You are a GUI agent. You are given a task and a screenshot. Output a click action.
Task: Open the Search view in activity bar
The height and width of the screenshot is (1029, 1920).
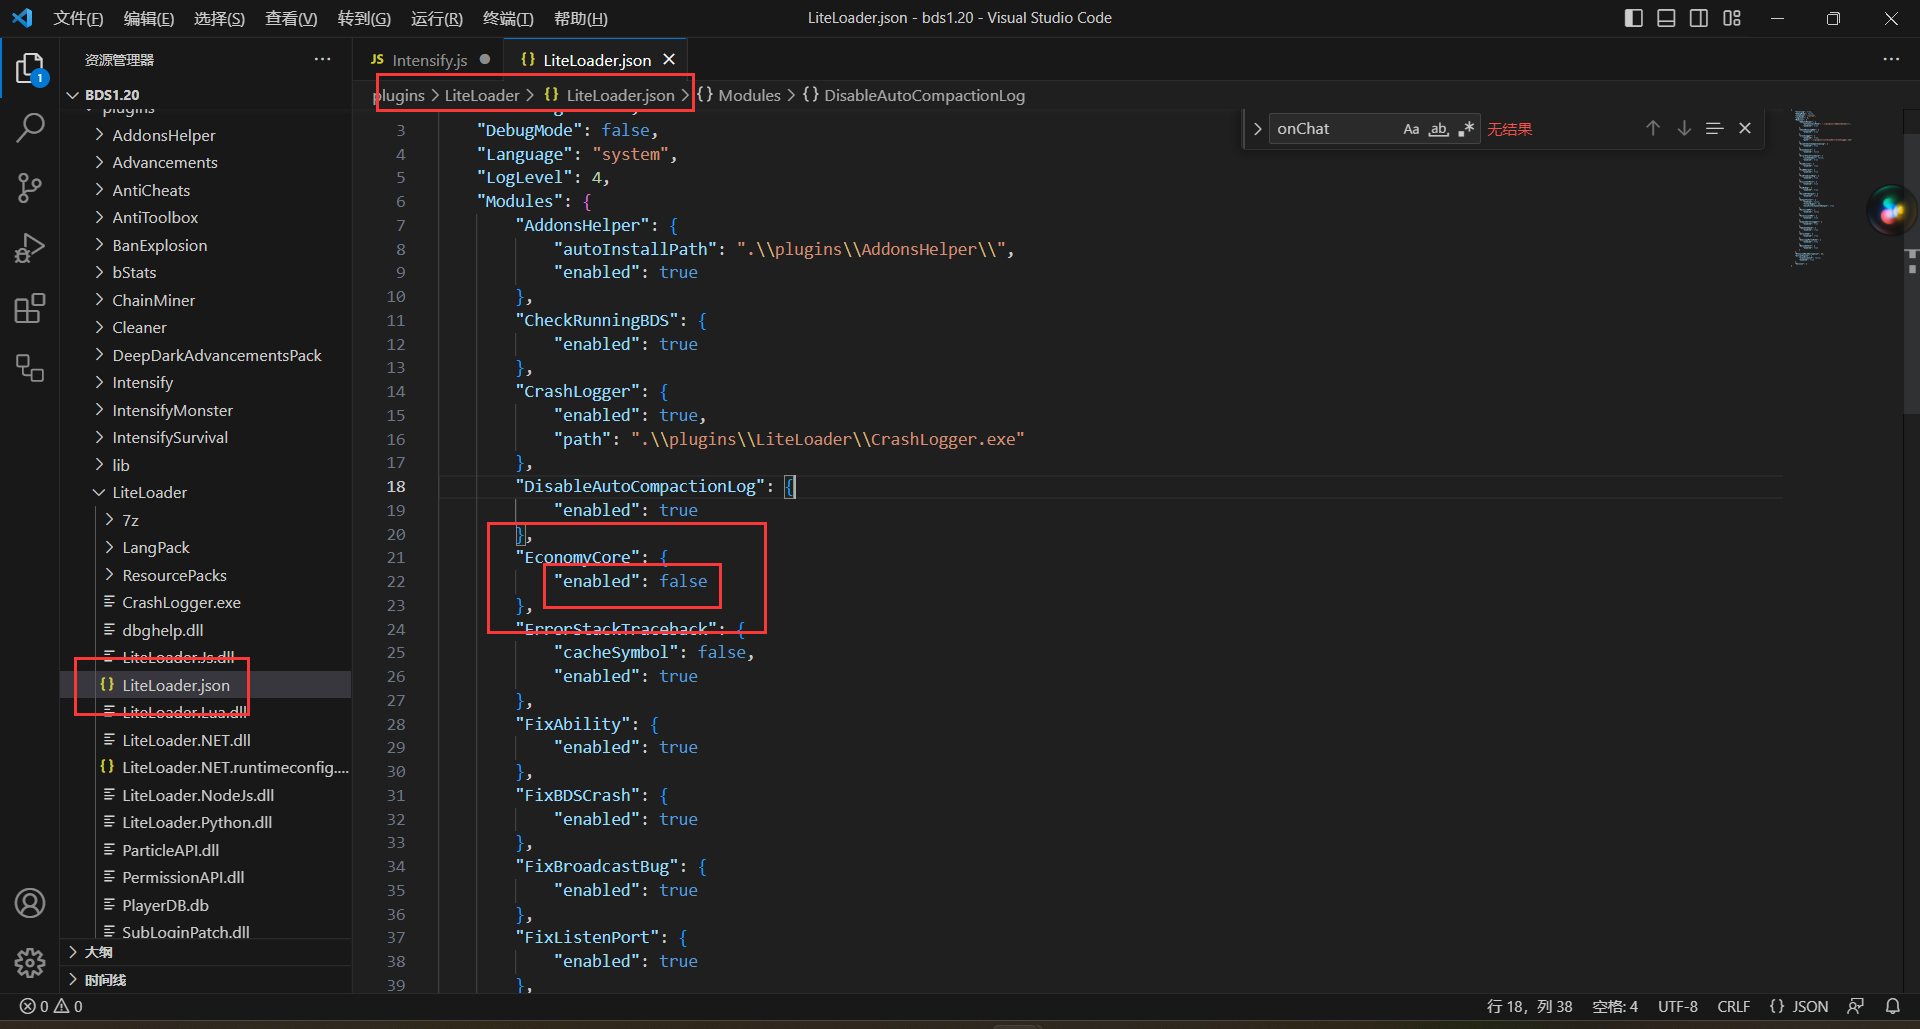[30, 128]
